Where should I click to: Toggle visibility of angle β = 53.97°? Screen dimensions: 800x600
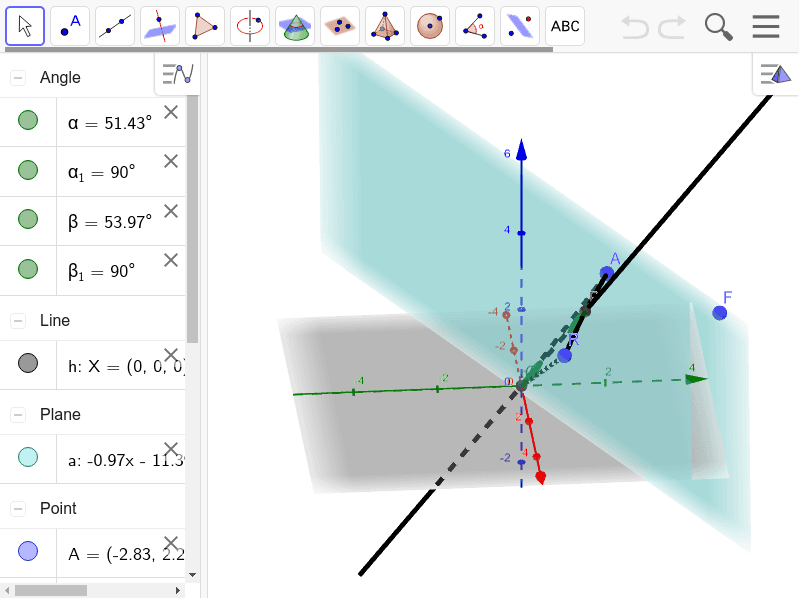click(28, 219)
